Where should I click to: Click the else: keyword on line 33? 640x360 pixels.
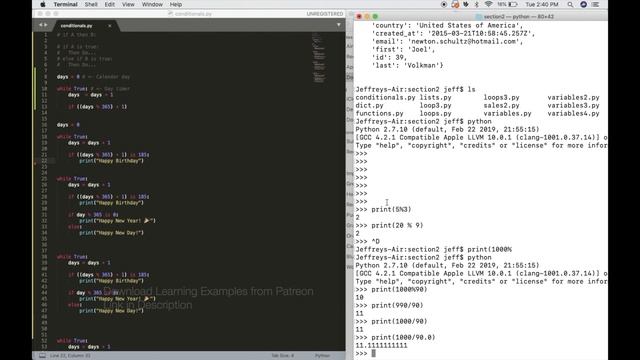75,227
